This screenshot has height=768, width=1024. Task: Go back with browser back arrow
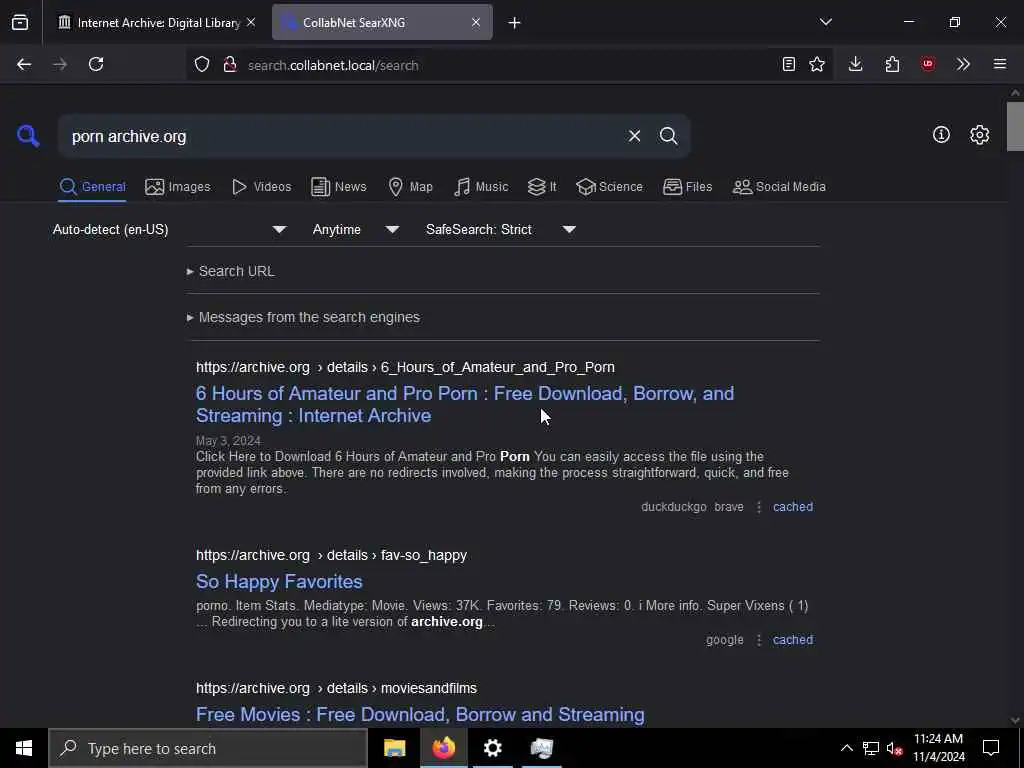coord(24,64)
